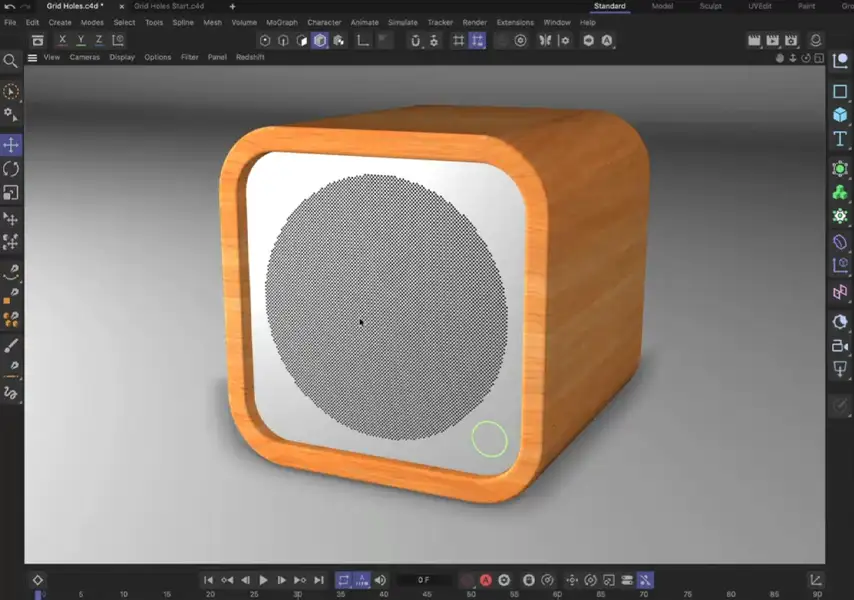This screenshot has width=854, height=600.
Task: Add a Camera object
Action: [x=840, y=346]
